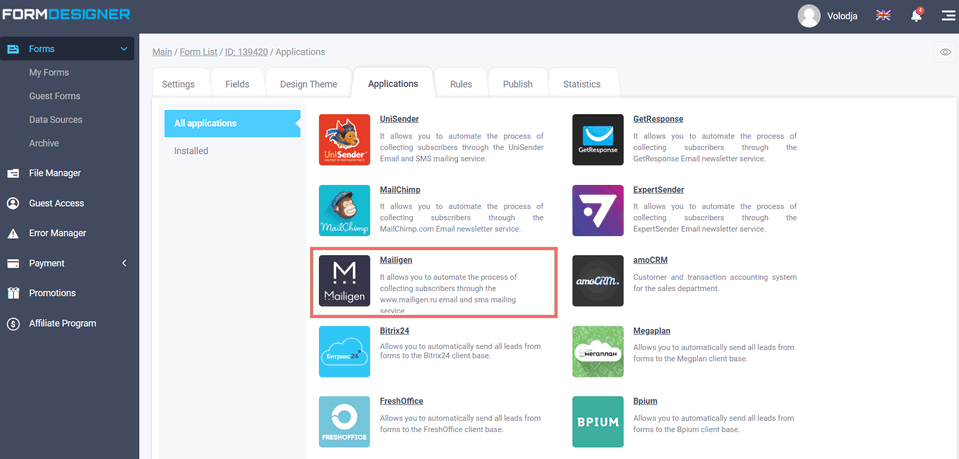The image size is (959, 459).
Task: Open the UniSender app logo
Action: tap(344, 140)
